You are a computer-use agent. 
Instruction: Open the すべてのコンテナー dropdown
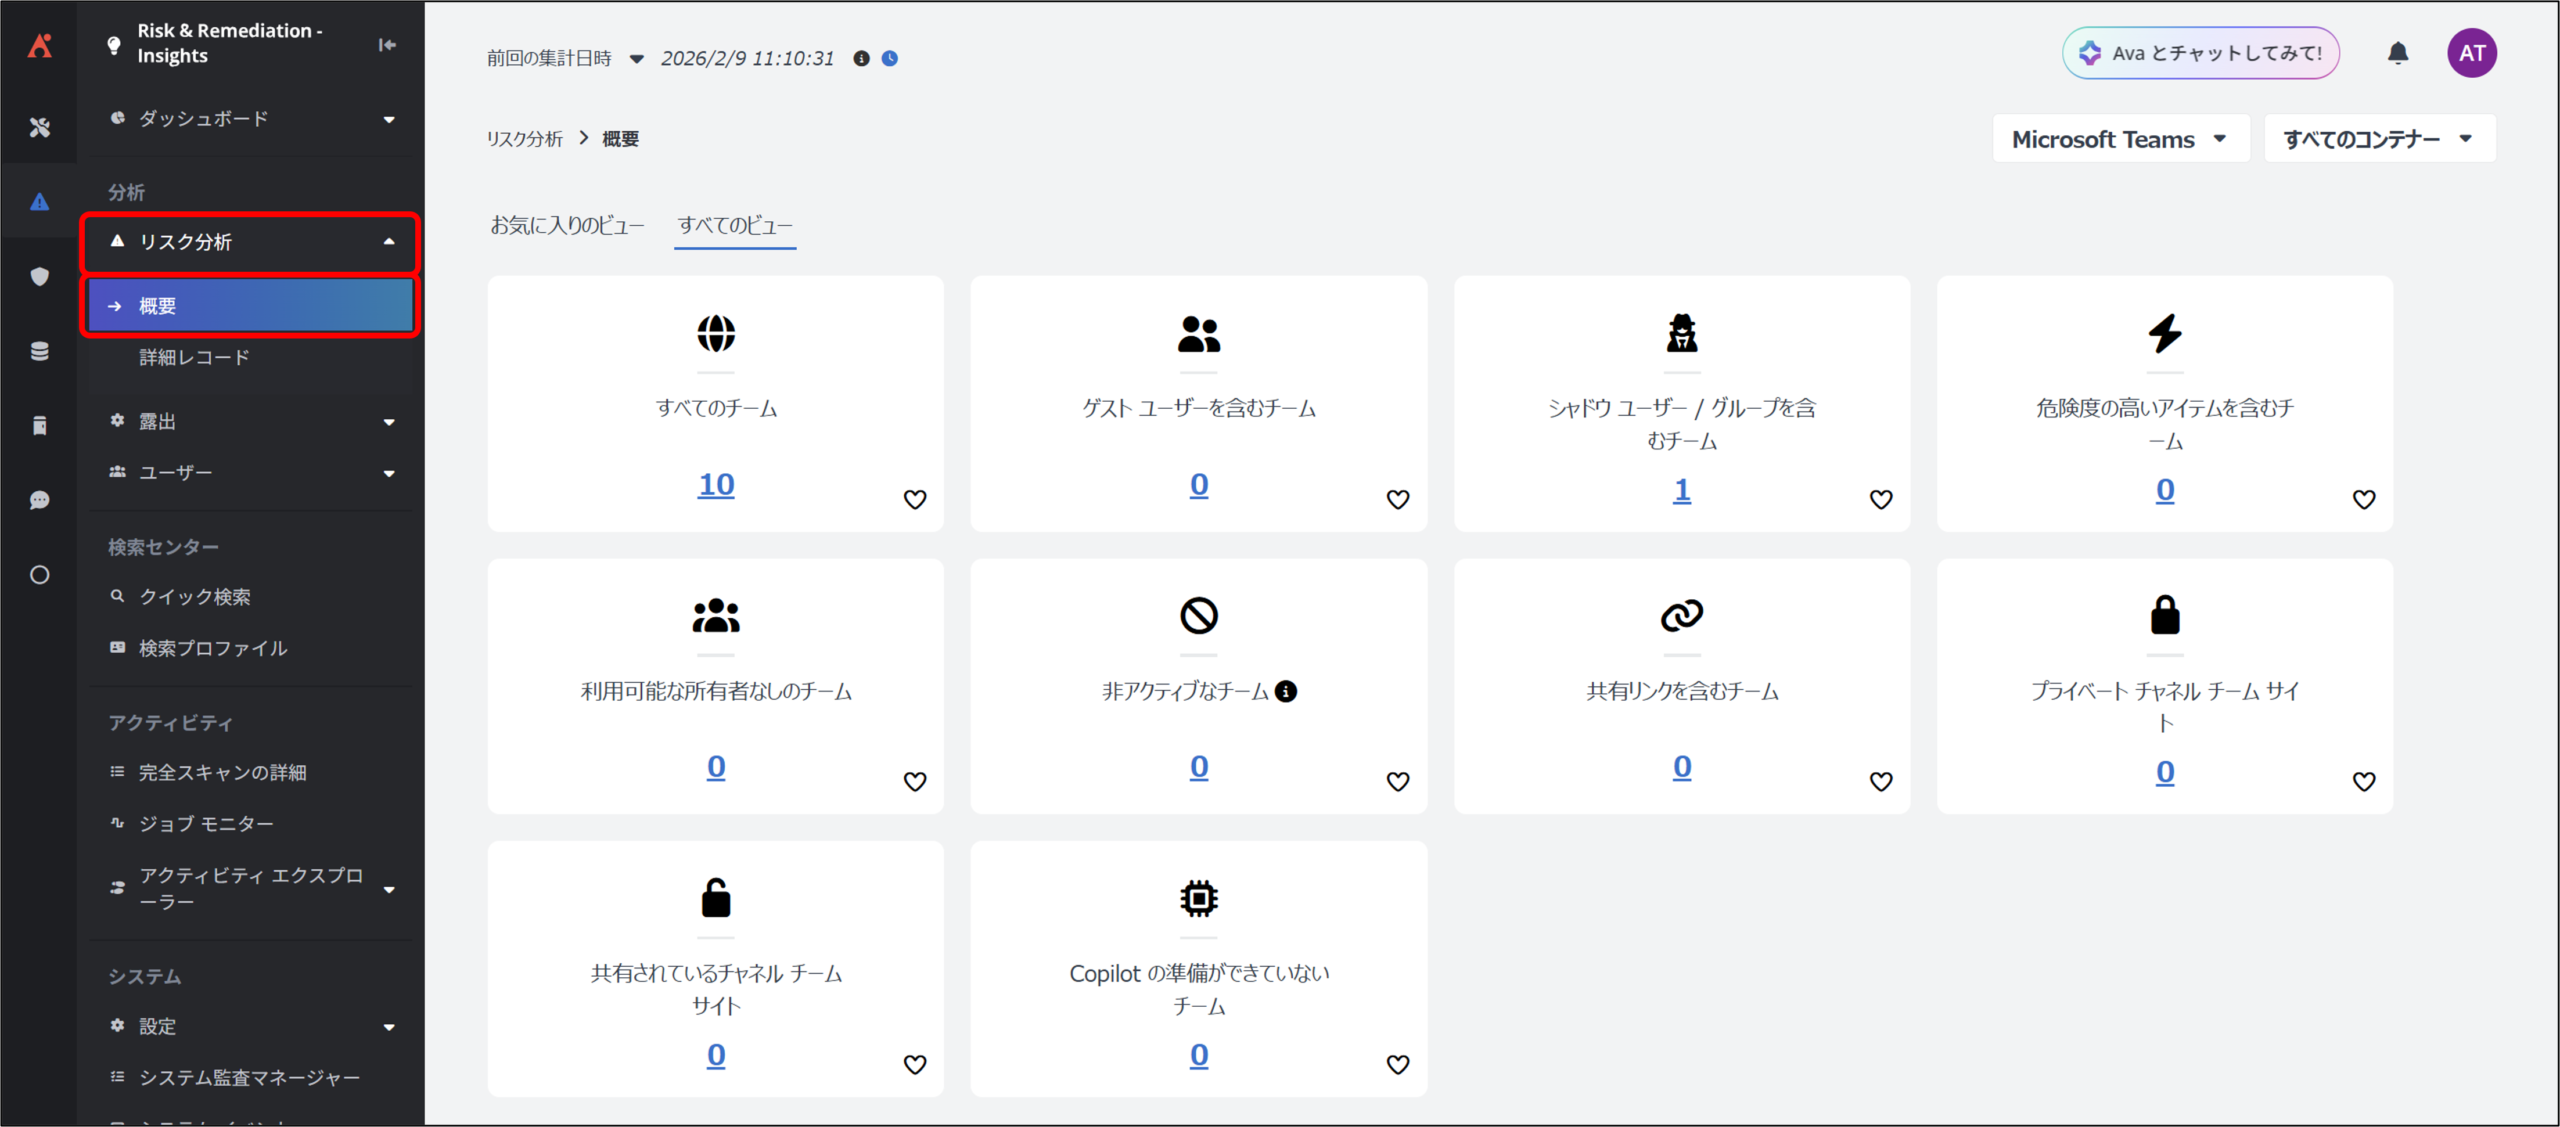tap(2377, 139)
